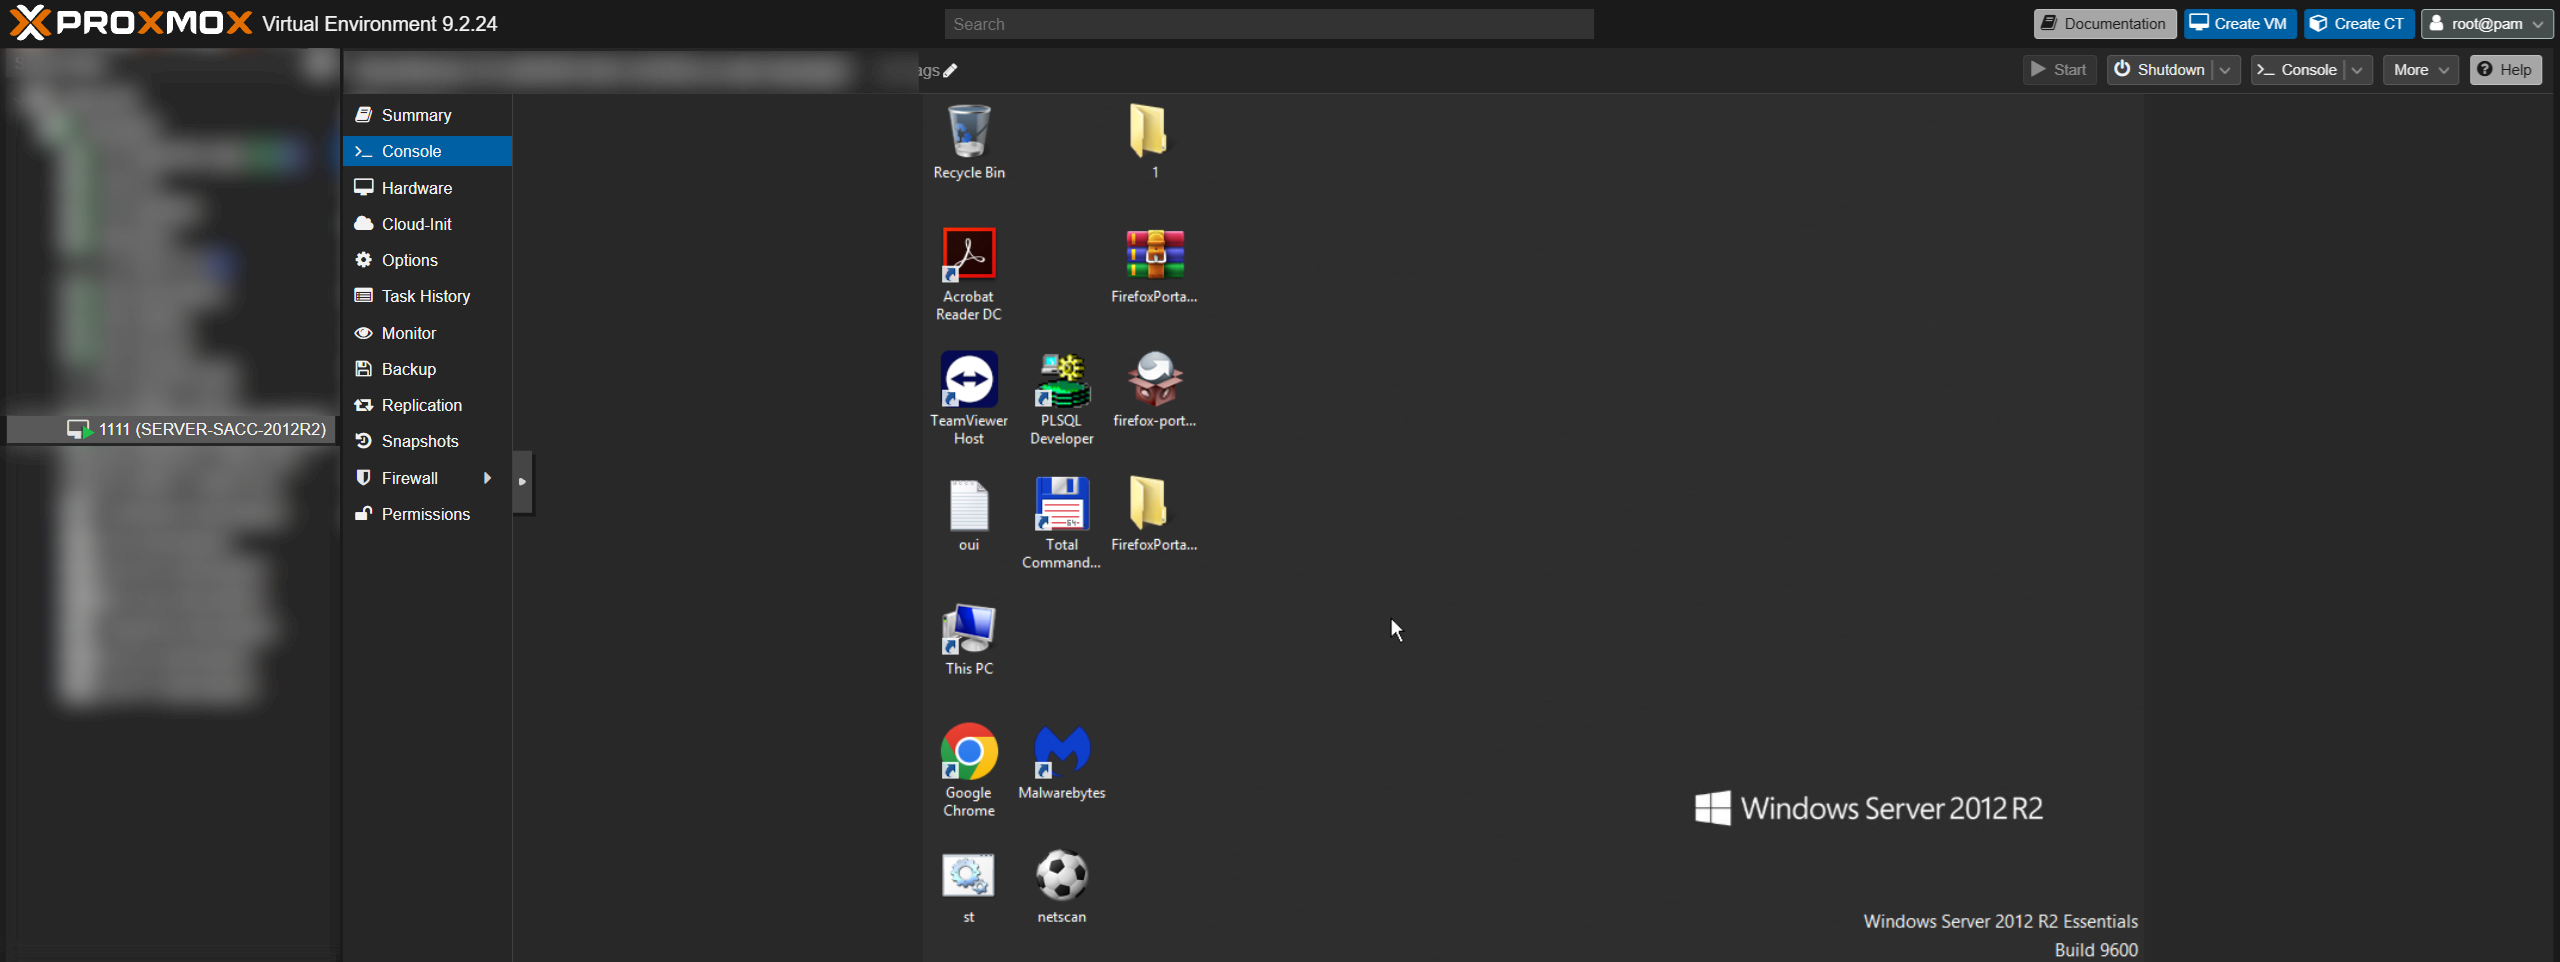Open the Recycle Bin desktop icon
The width and height of the screenshot is (2560, 962).
968,142
